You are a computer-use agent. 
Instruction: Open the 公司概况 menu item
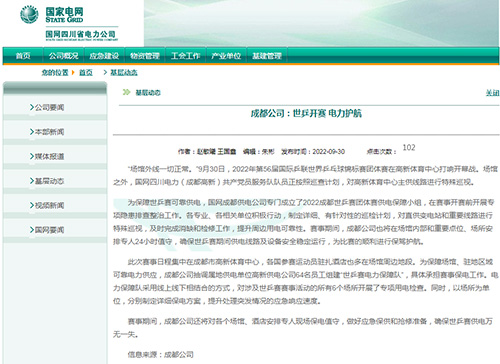[64, 56]
